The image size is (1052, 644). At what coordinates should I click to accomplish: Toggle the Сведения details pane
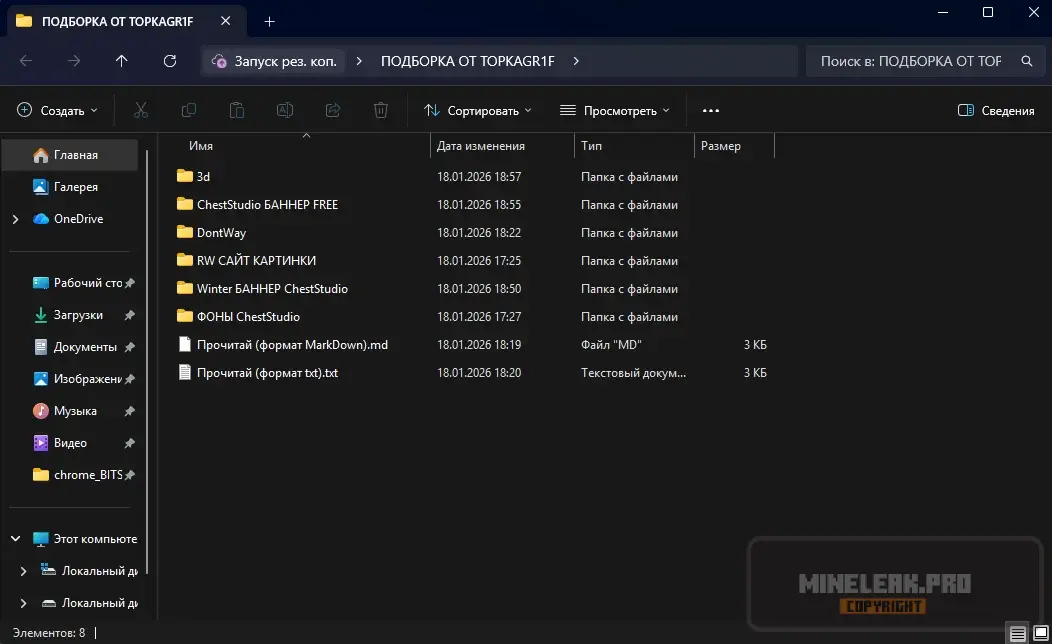pos(995,110)
